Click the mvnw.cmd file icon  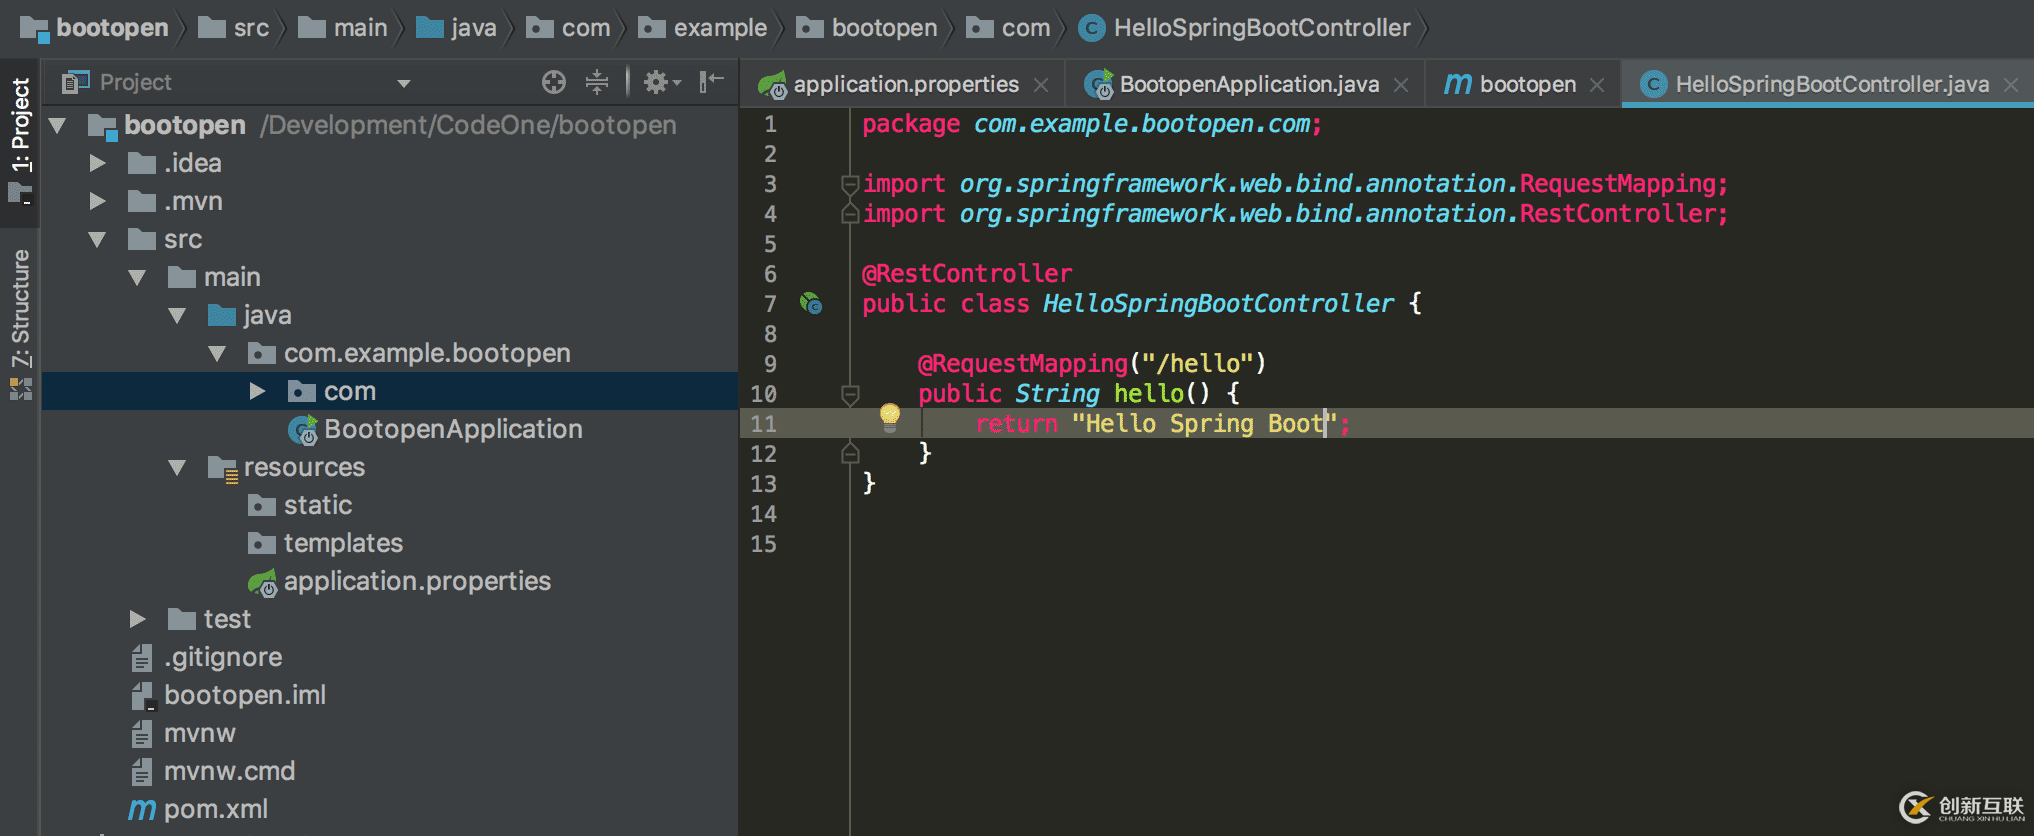tap(142, 771)
